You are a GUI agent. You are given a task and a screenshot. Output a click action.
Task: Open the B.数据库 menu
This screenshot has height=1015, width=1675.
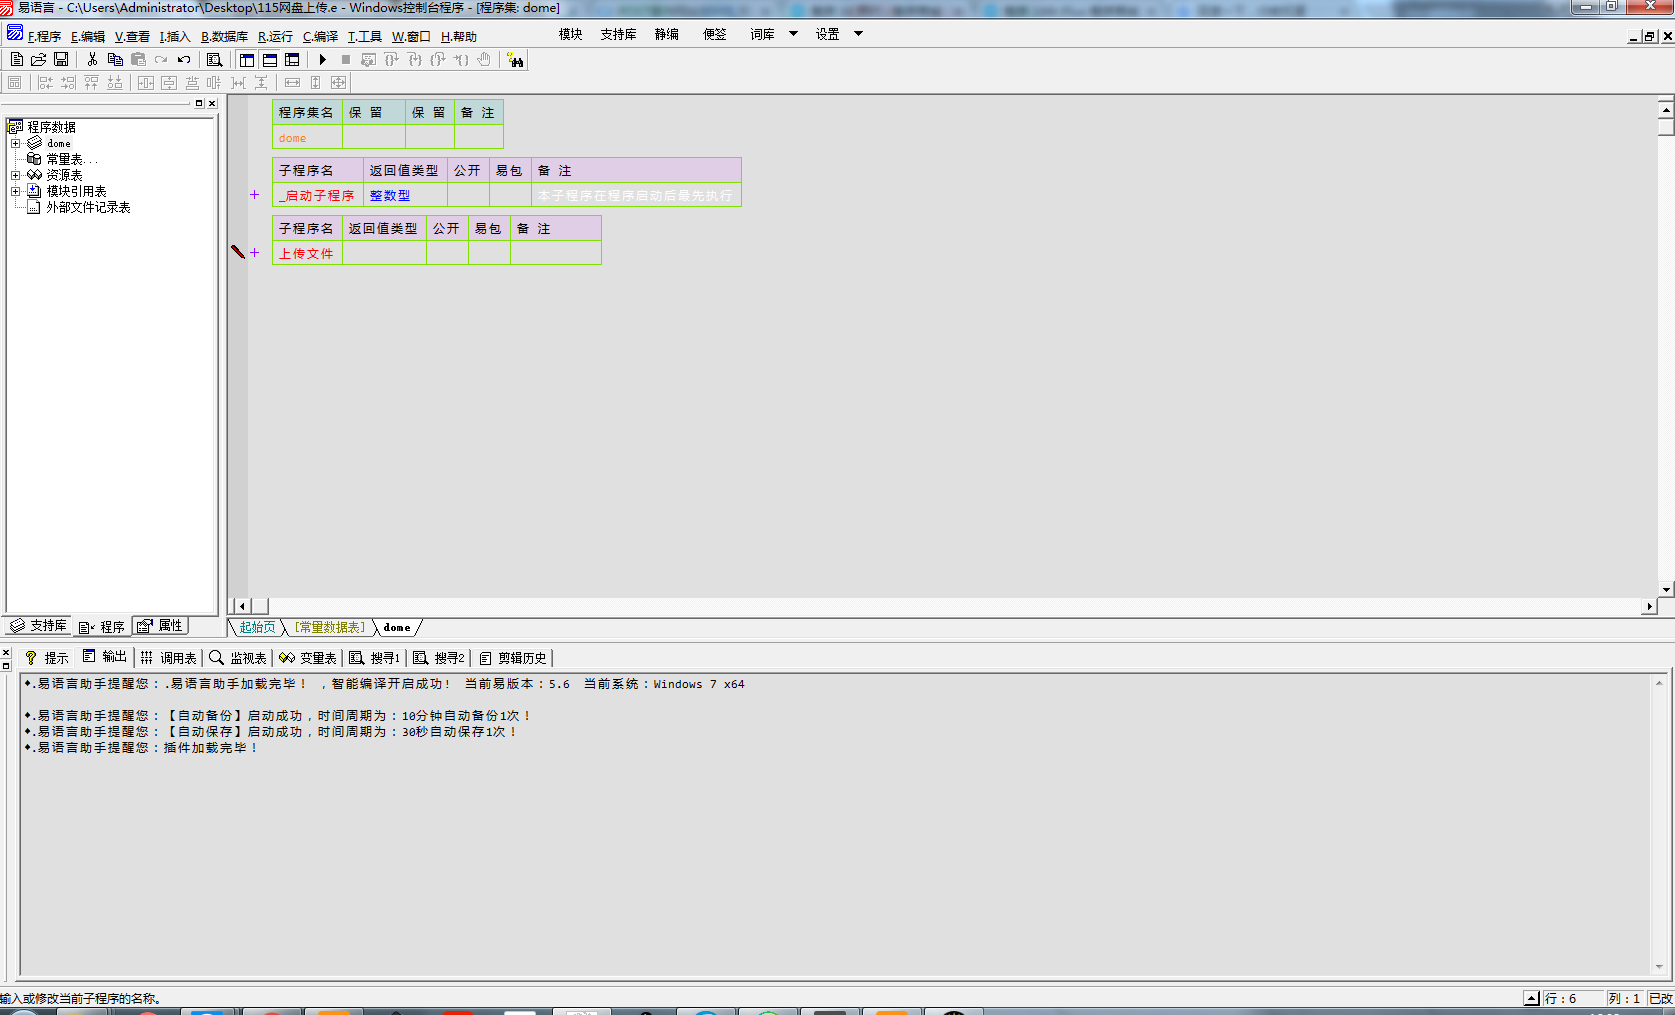224,36
